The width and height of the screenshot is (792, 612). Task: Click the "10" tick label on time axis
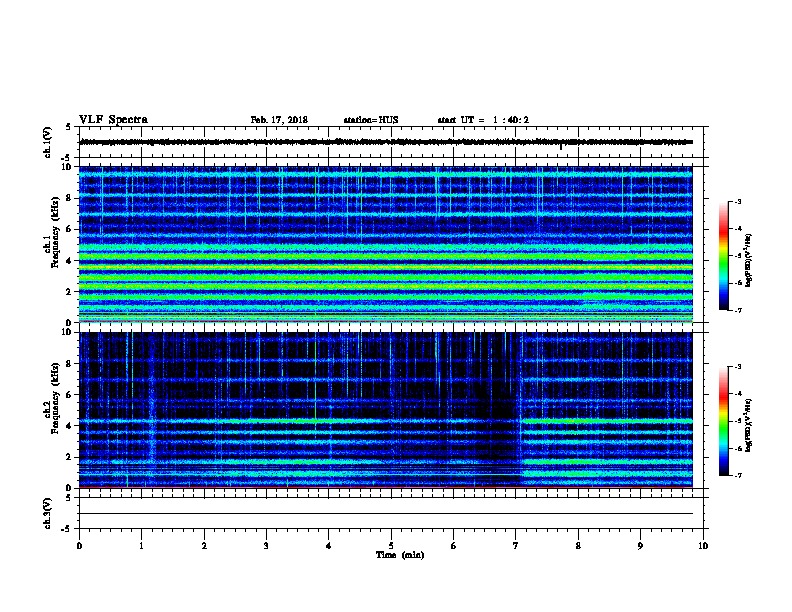[x=703, y=546]
